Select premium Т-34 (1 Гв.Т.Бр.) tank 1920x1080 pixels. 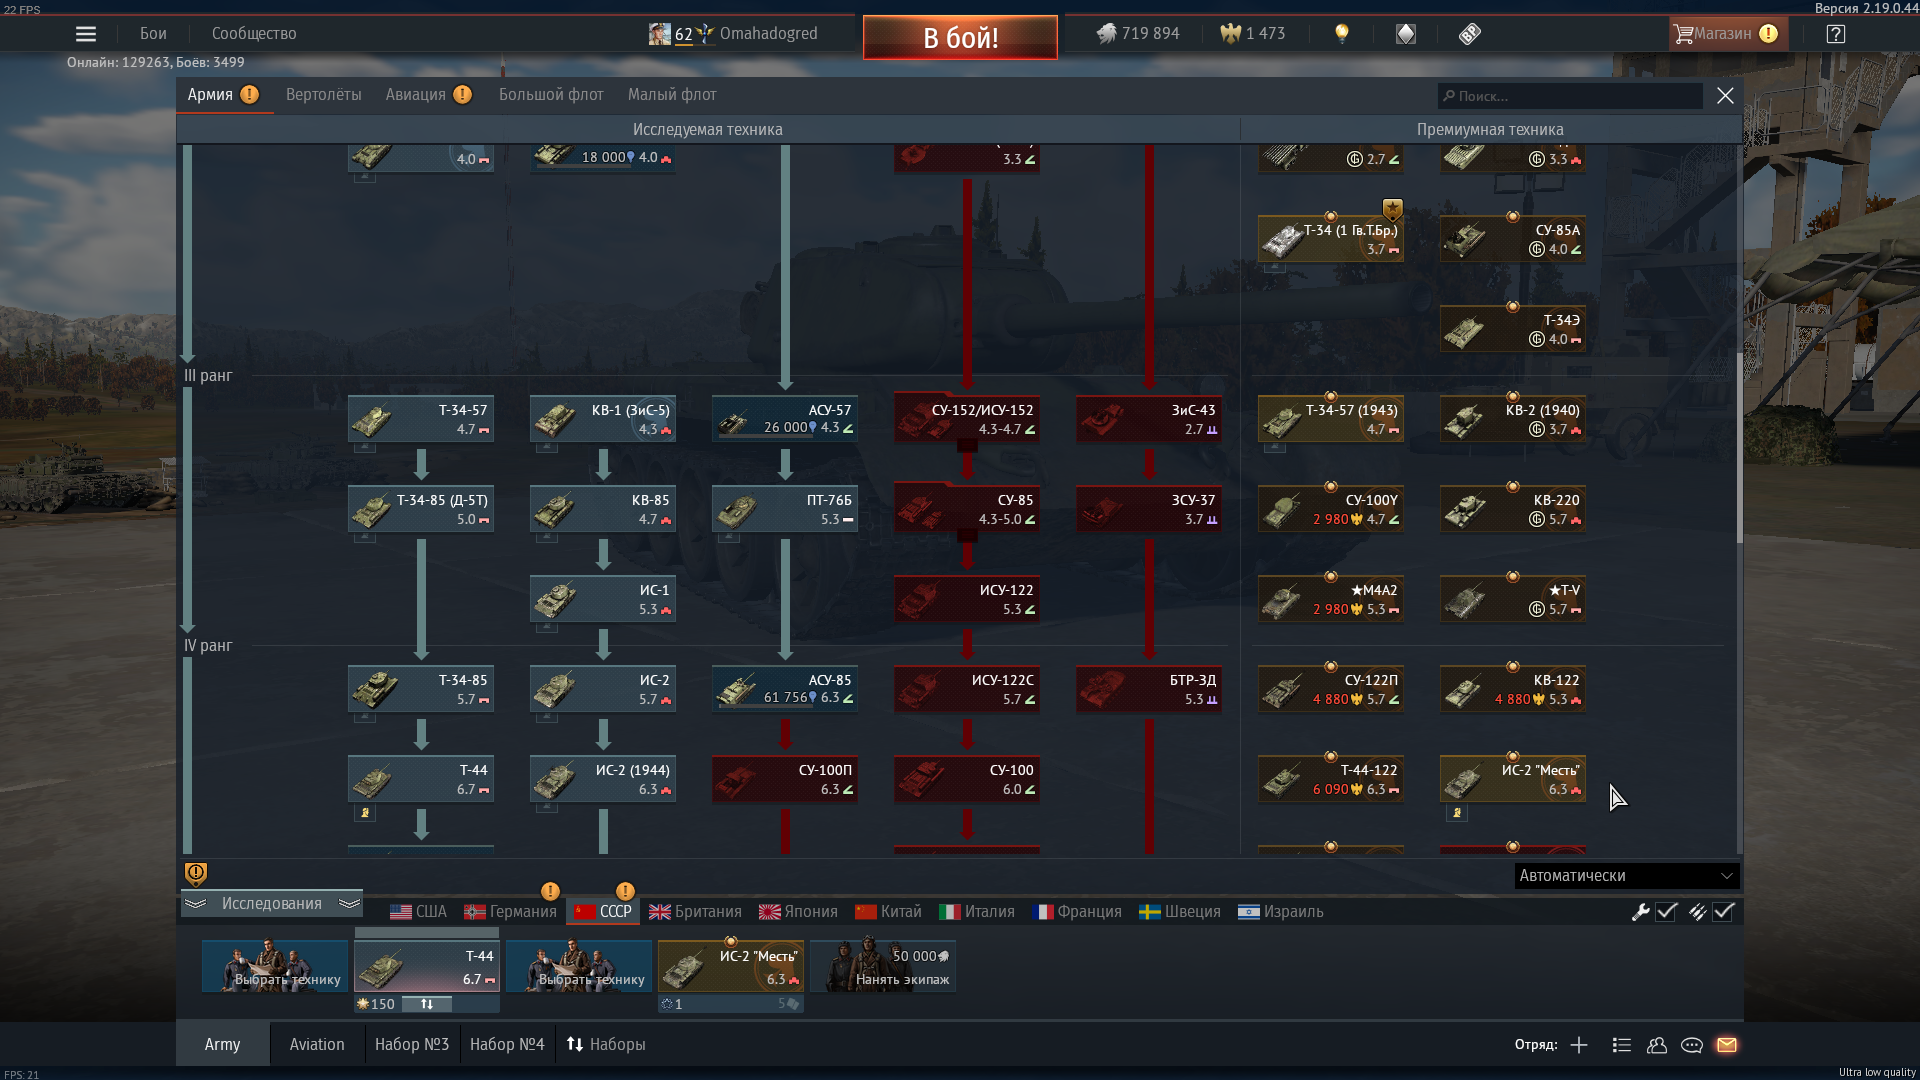(1331, 239)
